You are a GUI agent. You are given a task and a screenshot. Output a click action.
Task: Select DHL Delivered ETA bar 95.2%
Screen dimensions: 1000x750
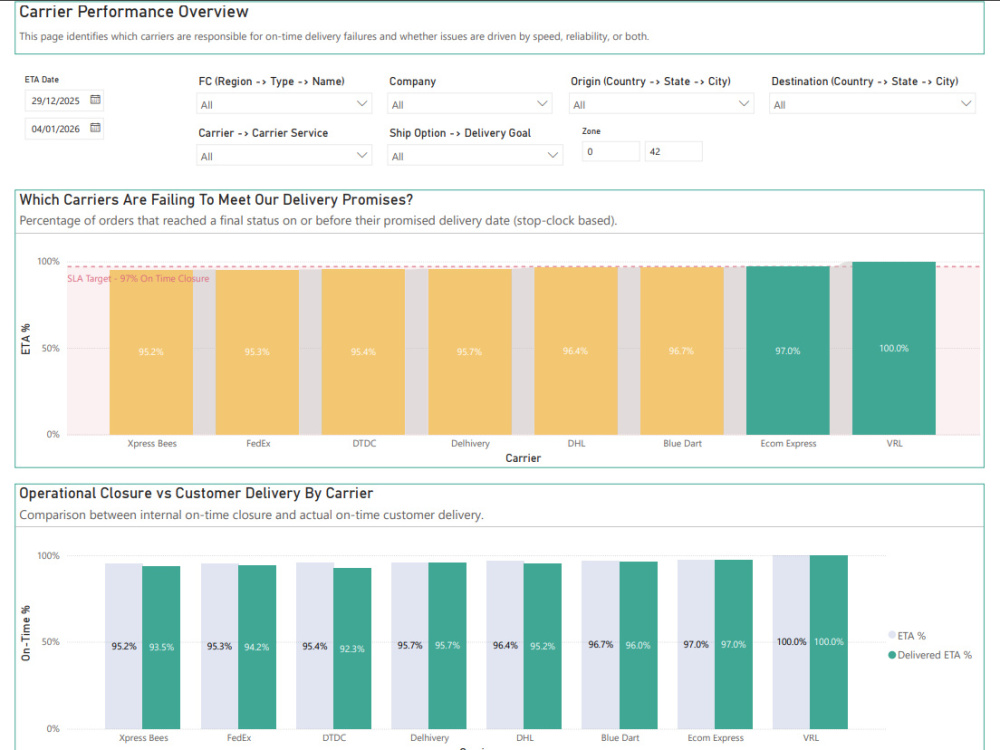543,646
